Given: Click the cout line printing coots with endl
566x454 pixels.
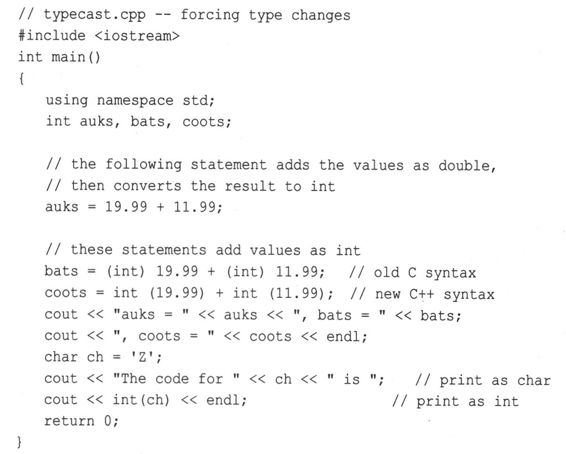Looking at the screenshot, I should (206, 336).
